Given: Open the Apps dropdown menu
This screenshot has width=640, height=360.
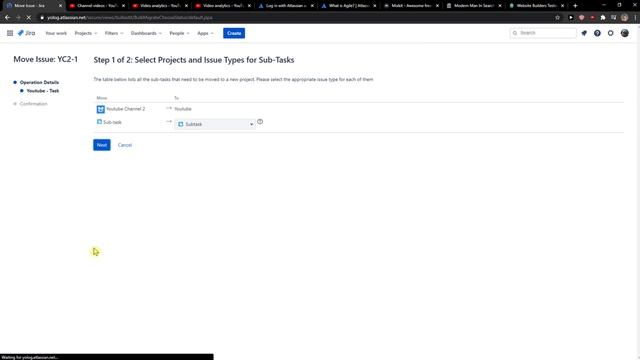Looking at the screenshot, I should (205, 33).
